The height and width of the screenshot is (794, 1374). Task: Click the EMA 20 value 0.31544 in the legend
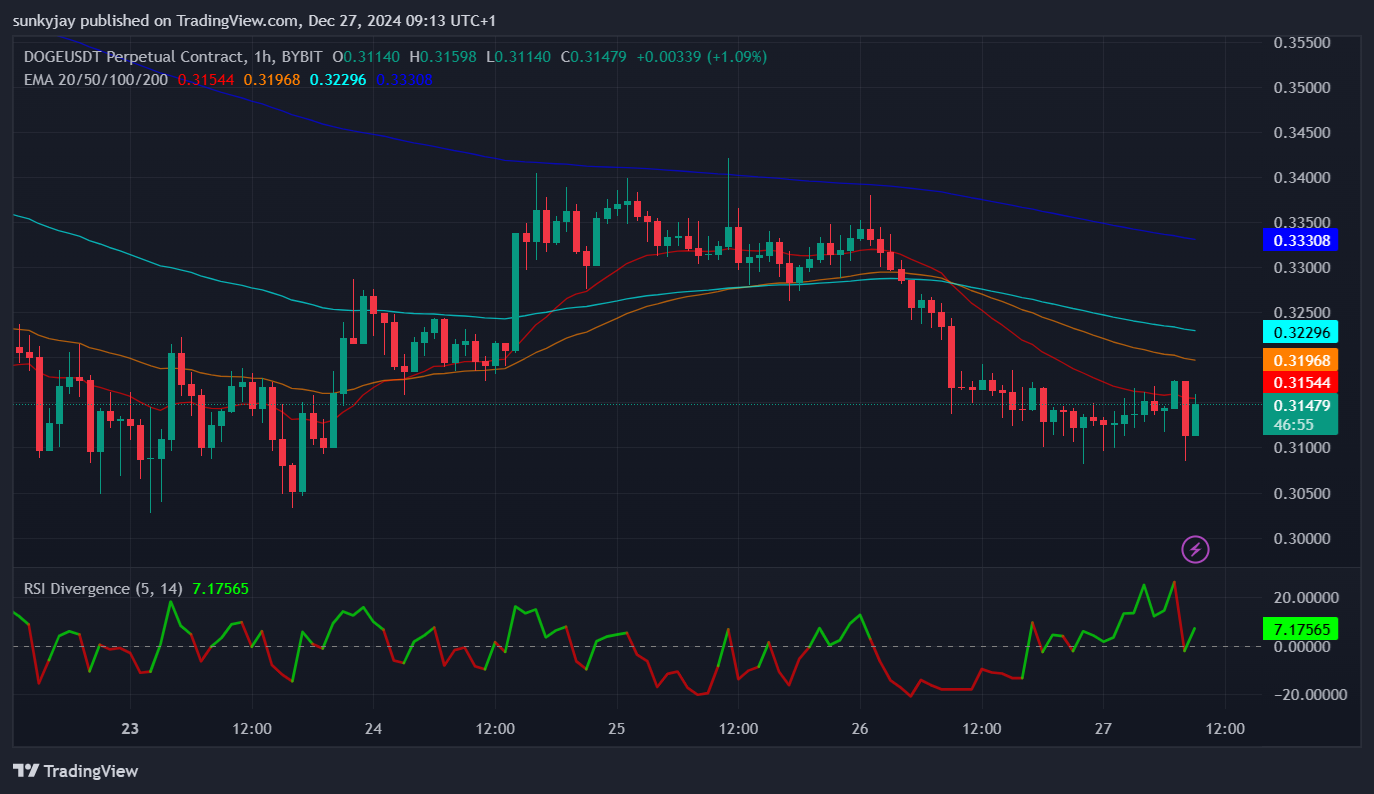click(207, 79)
